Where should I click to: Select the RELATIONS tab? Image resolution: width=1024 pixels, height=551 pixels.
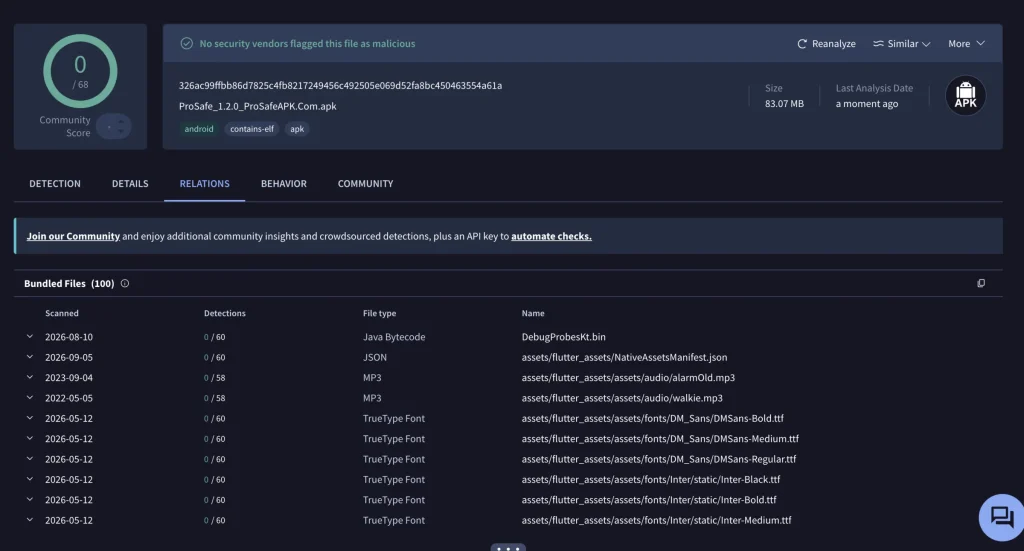click(x=204, y=183)
